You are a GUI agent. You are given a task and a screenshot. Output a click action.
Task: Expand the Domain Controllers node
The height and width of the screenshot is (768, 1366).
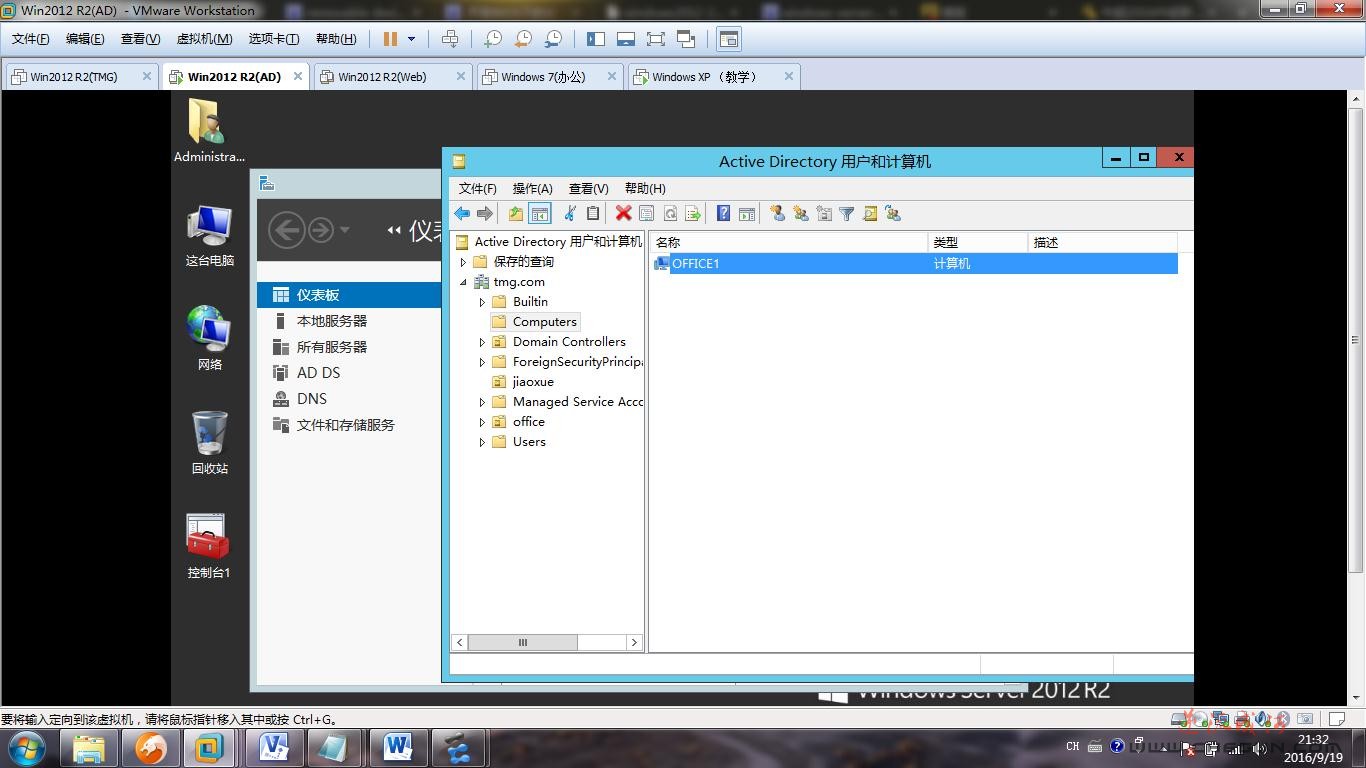coord(482,342)
